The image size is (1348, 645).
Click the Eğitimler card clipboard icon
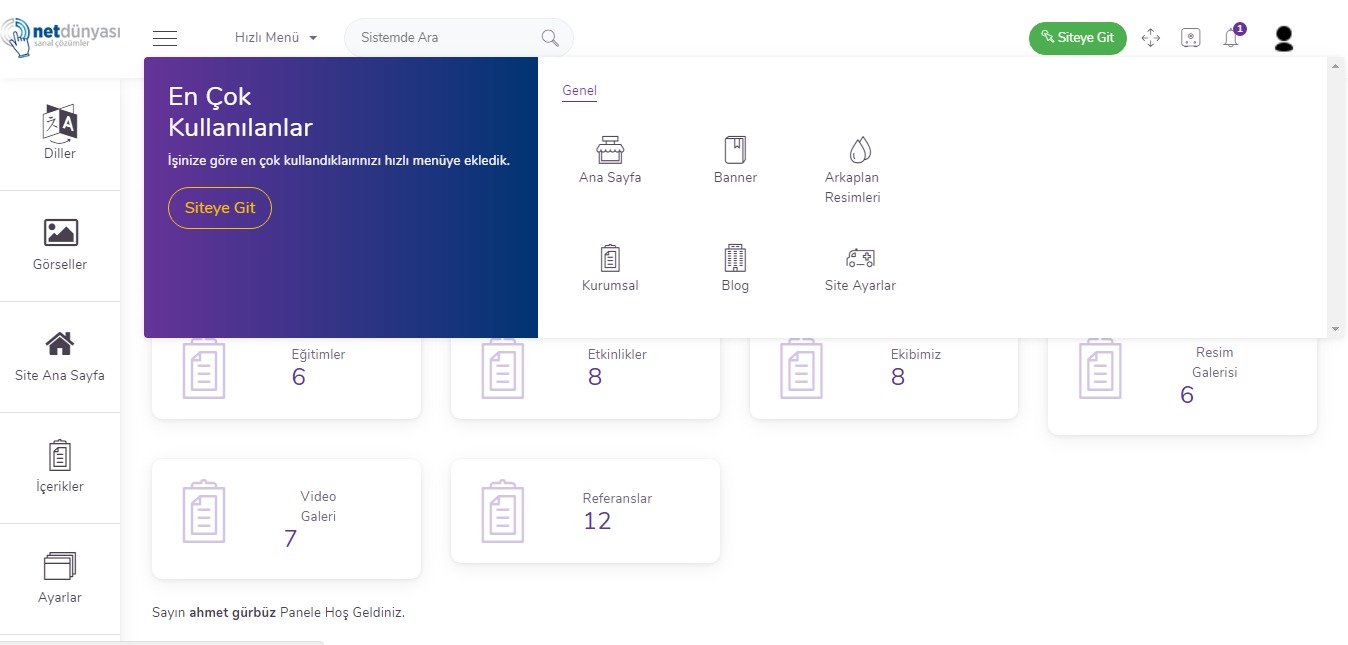204,368
